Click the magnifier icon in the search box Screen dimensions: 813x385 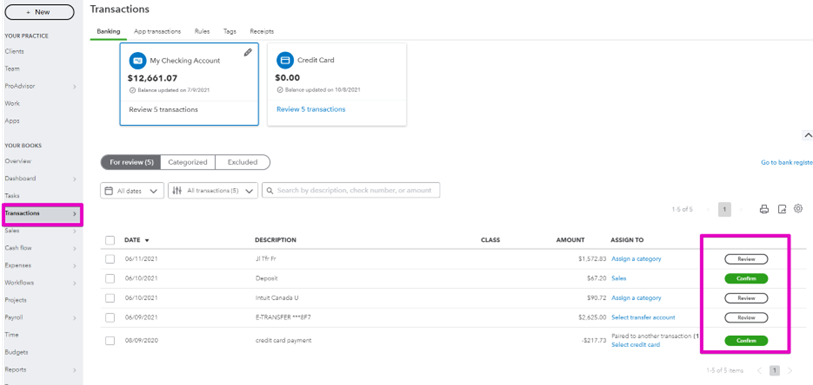(x=270, y=191)
